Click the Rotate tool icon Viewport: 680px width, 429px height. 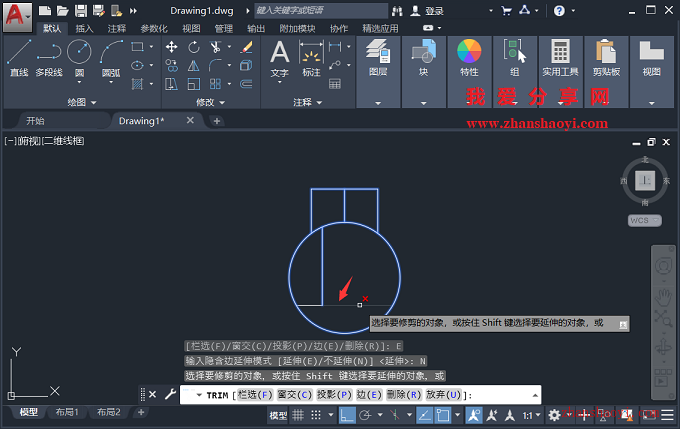[x=194, y=47]
